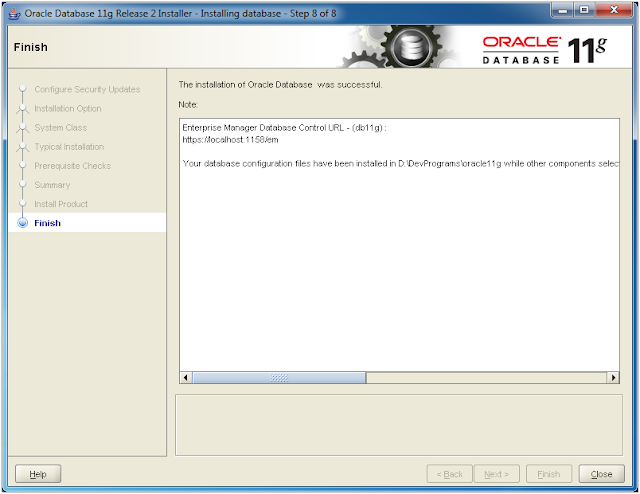
Task: Click the blue Finish step bullet icon
Action: [23, 223]
